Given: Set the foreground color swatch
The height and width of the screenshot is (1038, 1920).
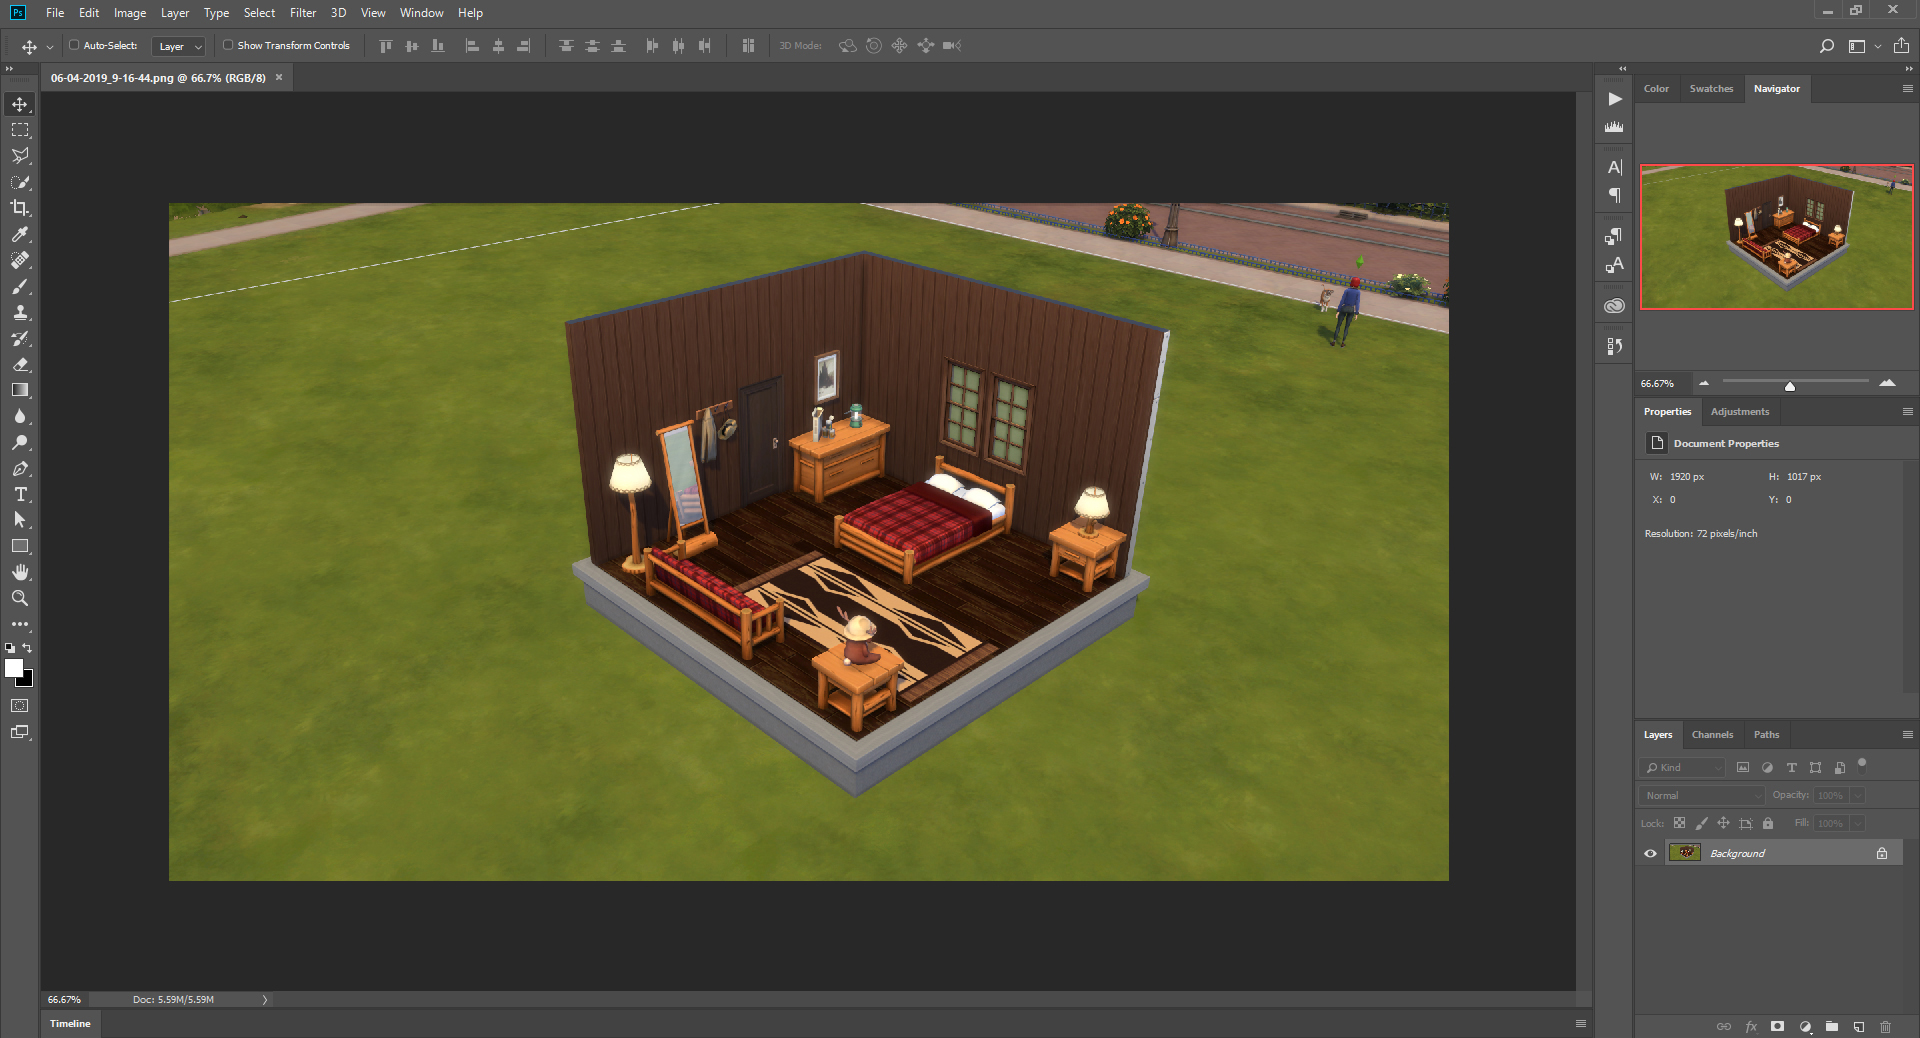Looking at the screenshot, I should 13,668.
